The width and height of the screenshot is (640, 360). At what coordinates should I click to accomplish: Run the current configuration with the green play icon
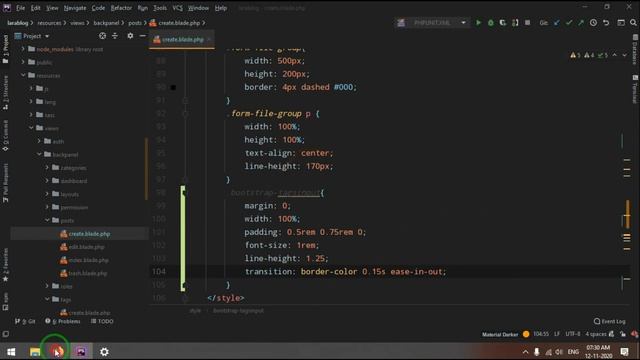[478, 23]
